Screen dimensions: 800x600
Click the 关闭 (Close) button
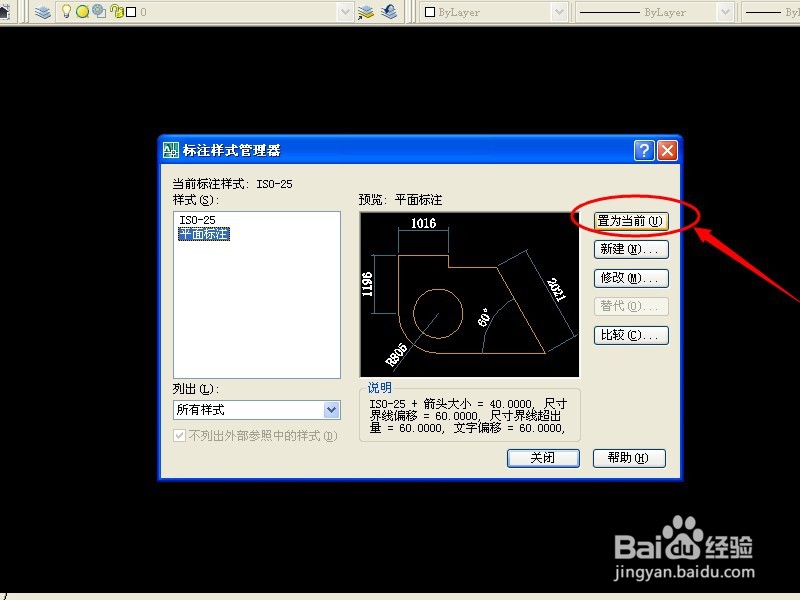[x=543, y=458]
